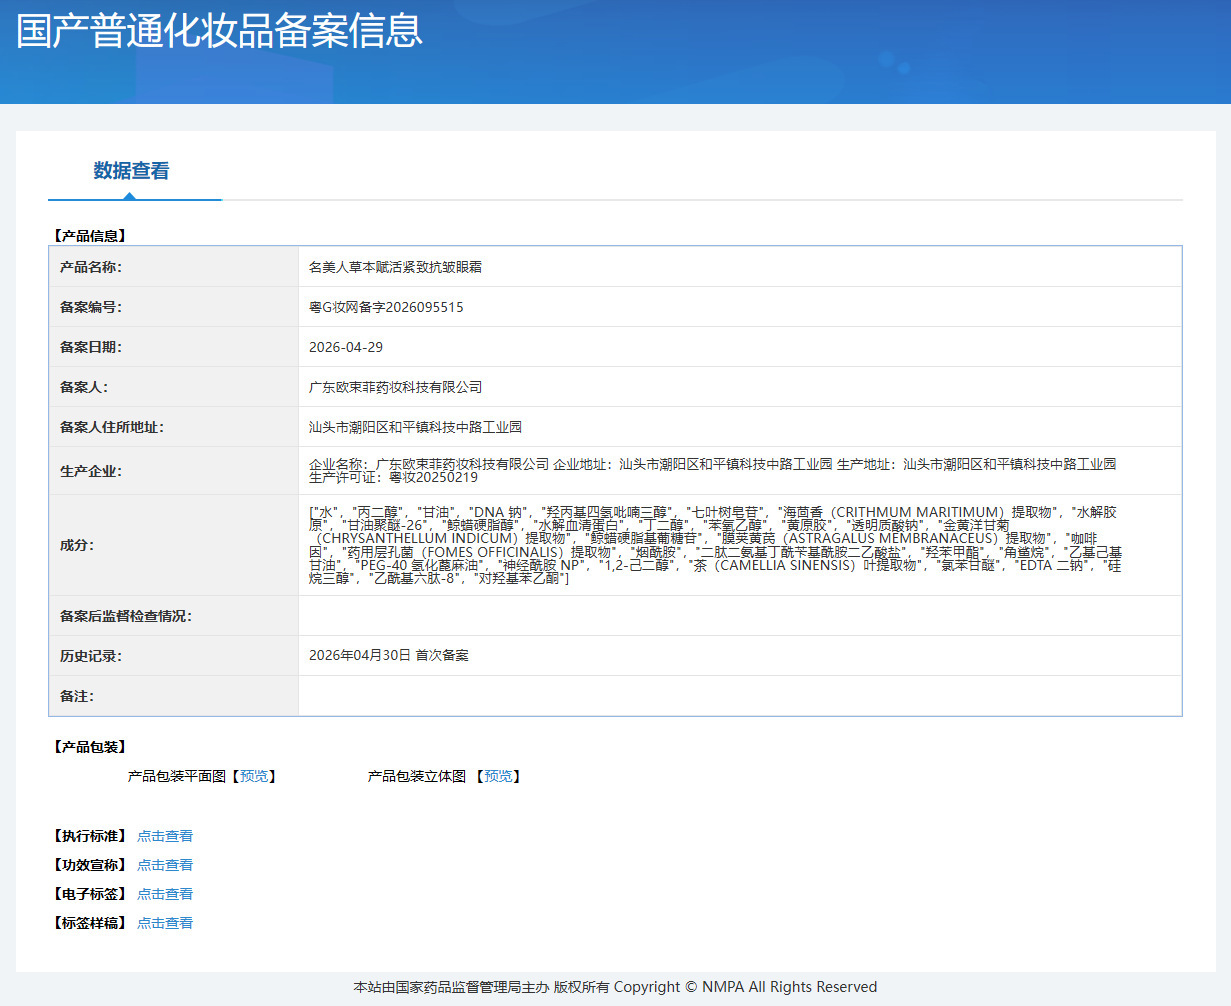Screen dimensions: 1231x1006
Task: Preview the 产品包装立体图 image
Action: pos(498,776)
